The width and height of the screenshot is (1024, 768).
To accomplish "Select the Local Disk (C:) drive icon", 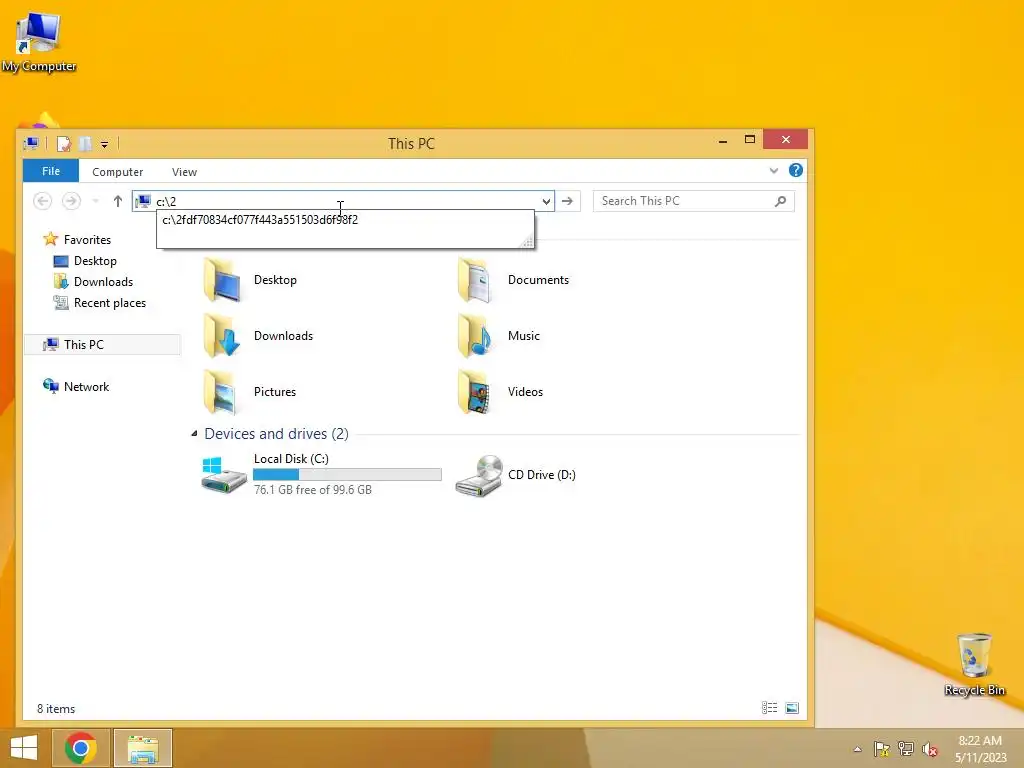I will click(x=223, y=475).
